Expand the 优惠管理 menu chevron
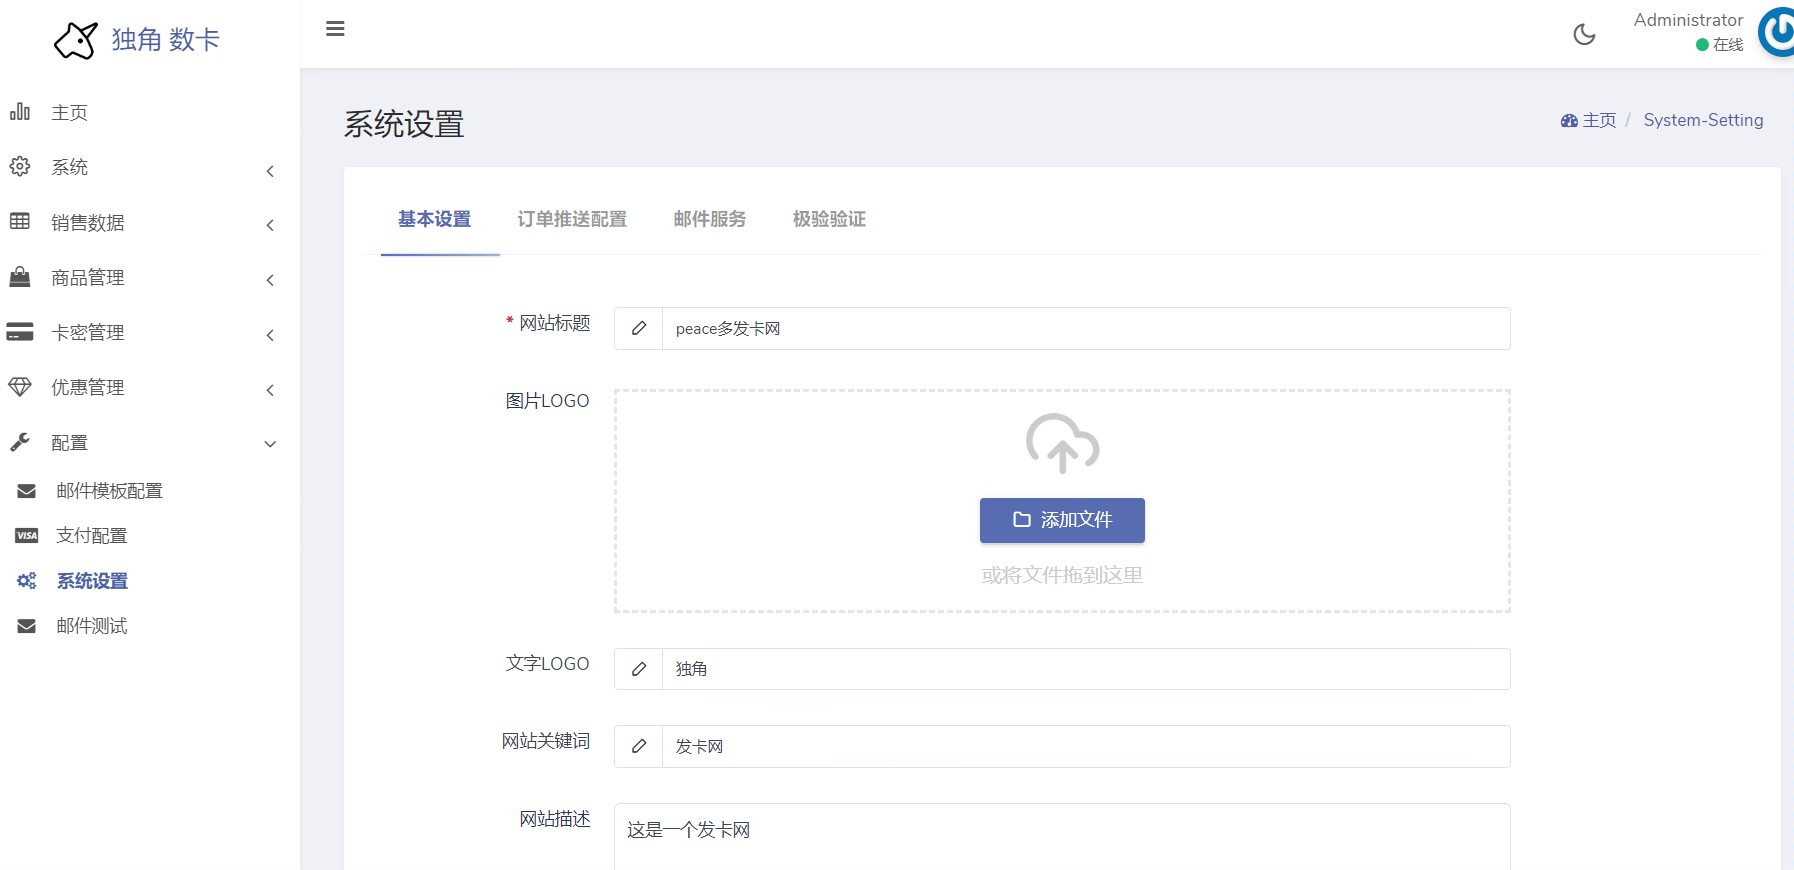This screenshot has height=870, width=1794. 270,390
